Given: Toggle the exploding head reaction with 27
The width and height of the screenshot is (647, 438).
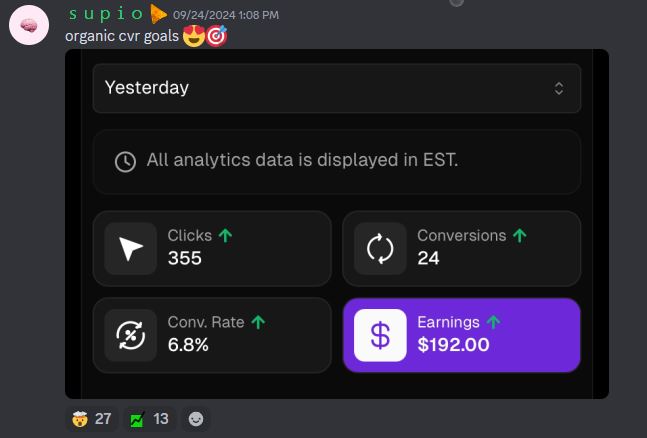Looking at the screenshot, I should click(x=91, y=419).
